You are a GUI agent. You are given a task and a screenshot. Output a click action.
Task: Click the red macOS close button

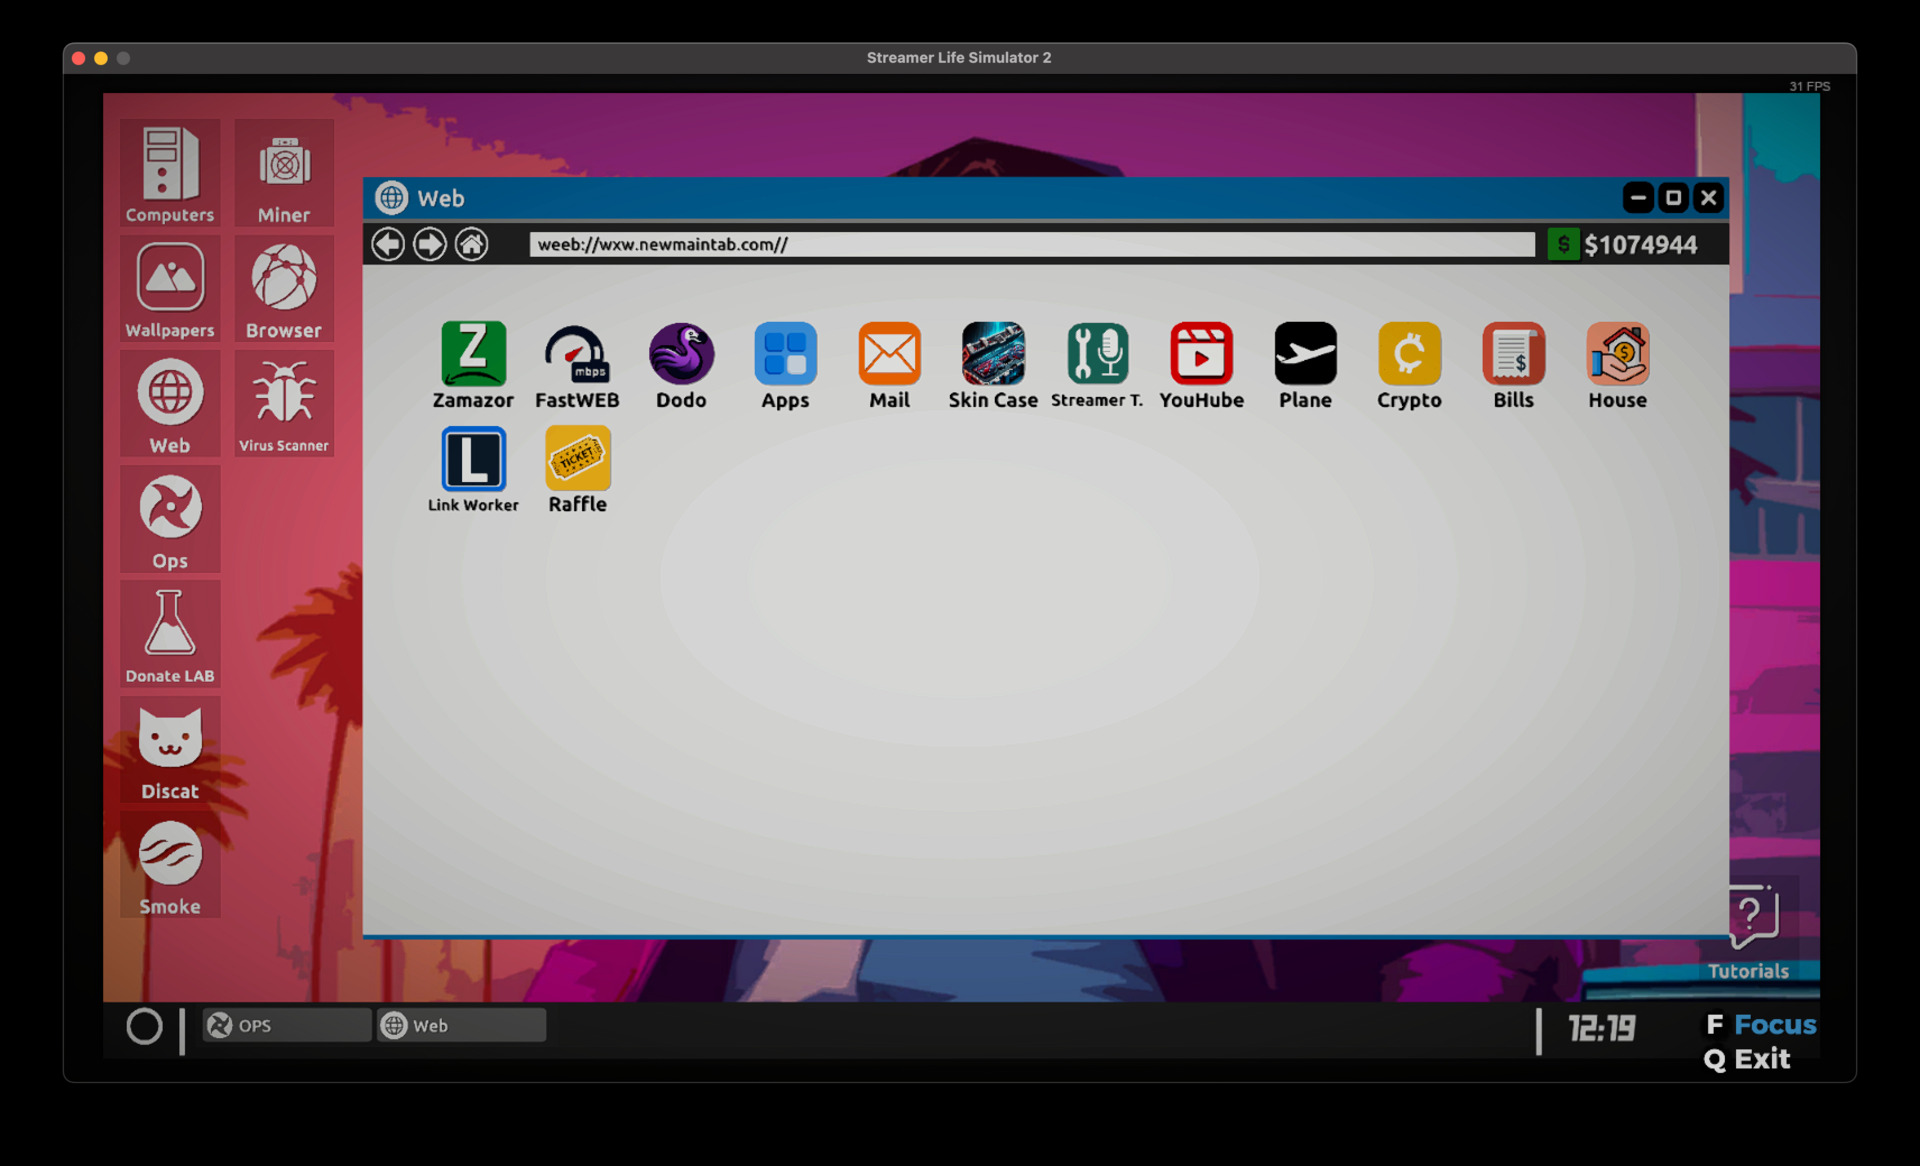click(x=79, y=58)
